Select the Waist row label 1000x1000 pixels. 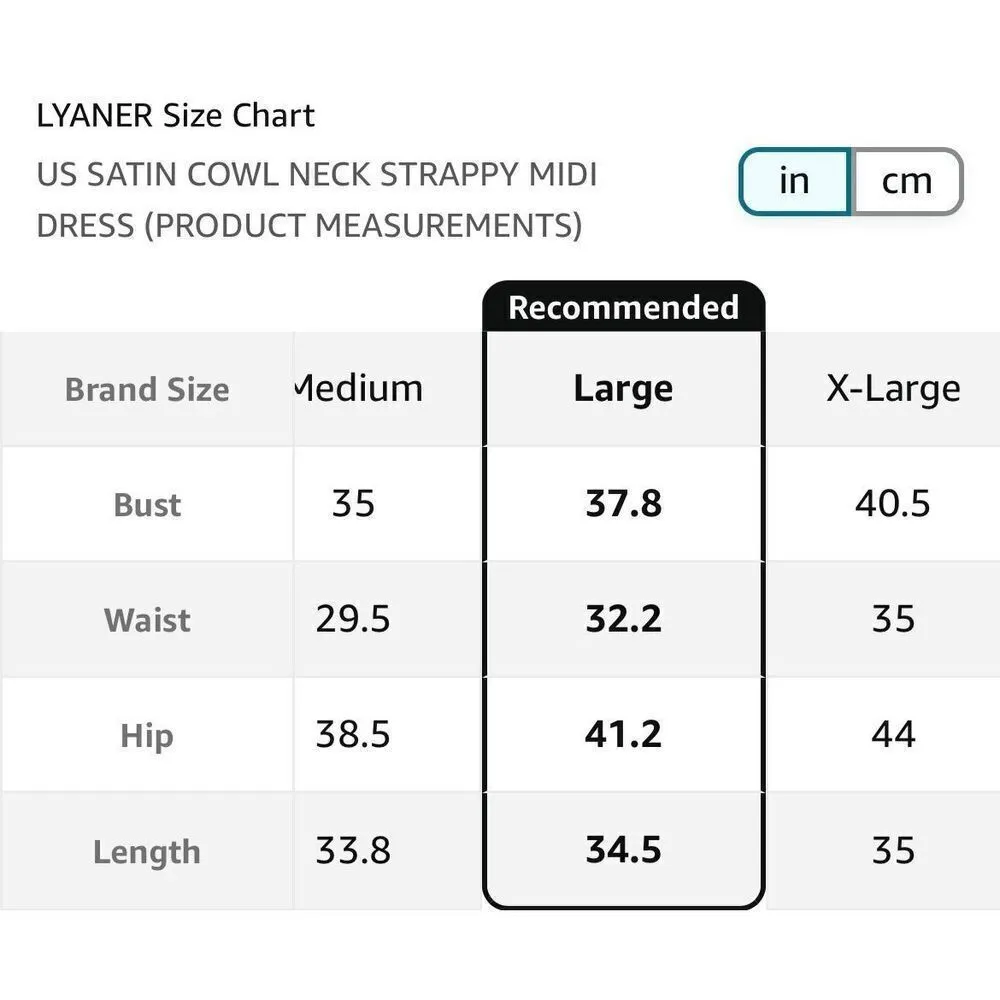[146, 620]
